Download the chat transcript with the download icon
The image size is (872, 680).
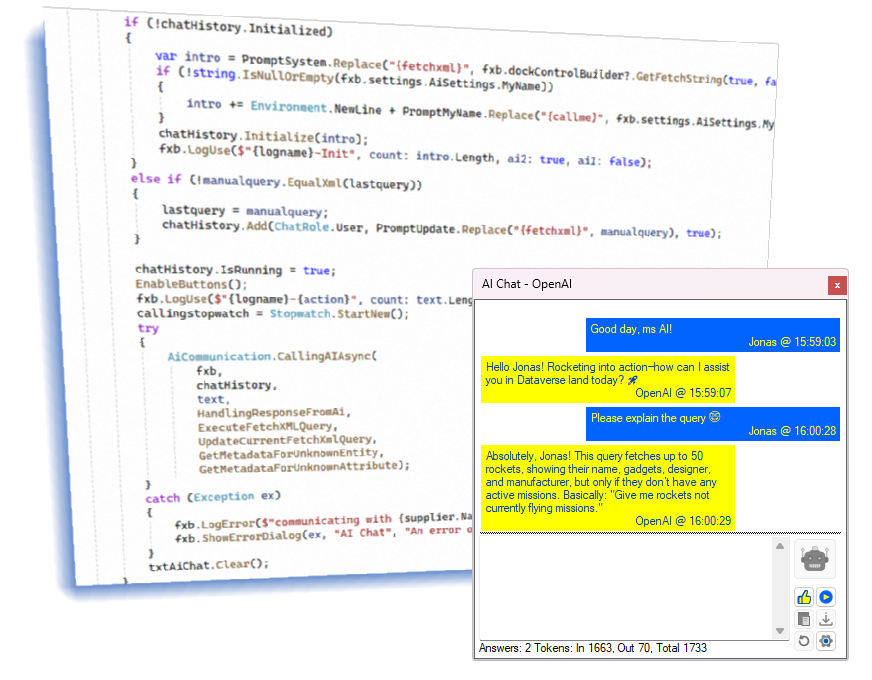click(826, 619)
